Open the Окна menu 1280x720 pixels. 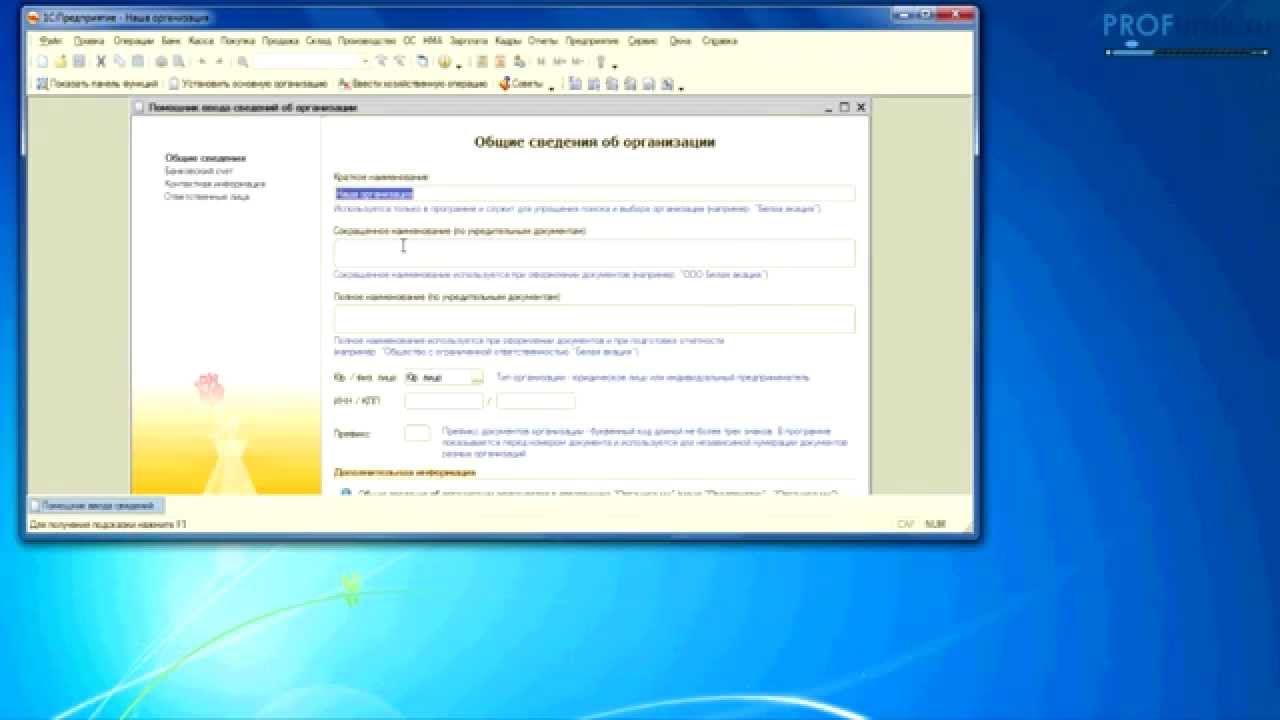[680, 41]
